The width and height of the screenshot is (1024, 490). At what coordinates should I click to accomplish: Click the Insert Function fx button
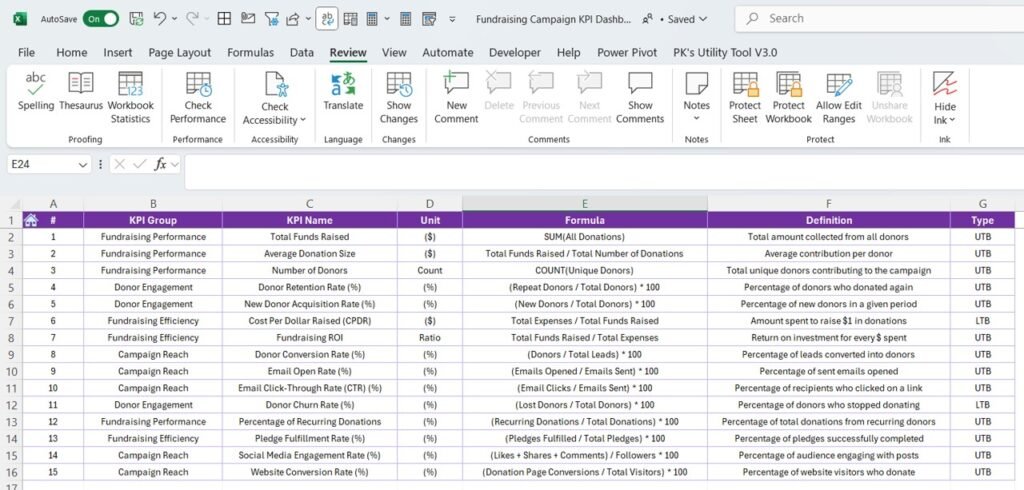[159, 165]
